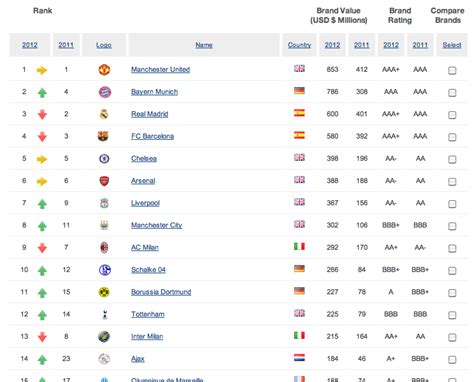Open the Manchester City club link
Screen dimensions: 474x382
(x=157, y=225)
